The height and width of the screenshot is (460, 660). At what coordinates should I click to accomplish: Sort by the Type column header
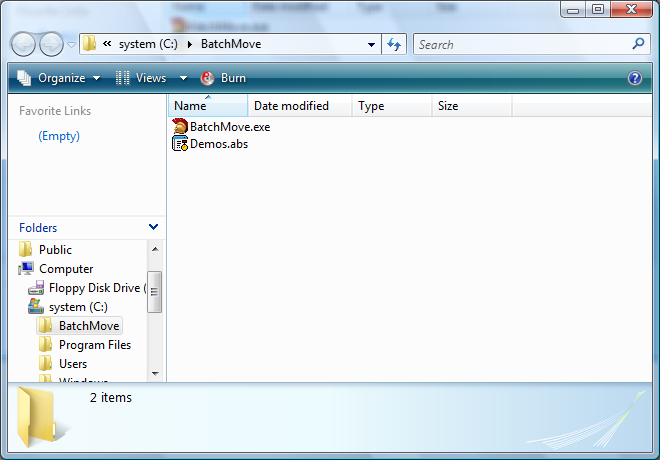(x=371, y=106)
